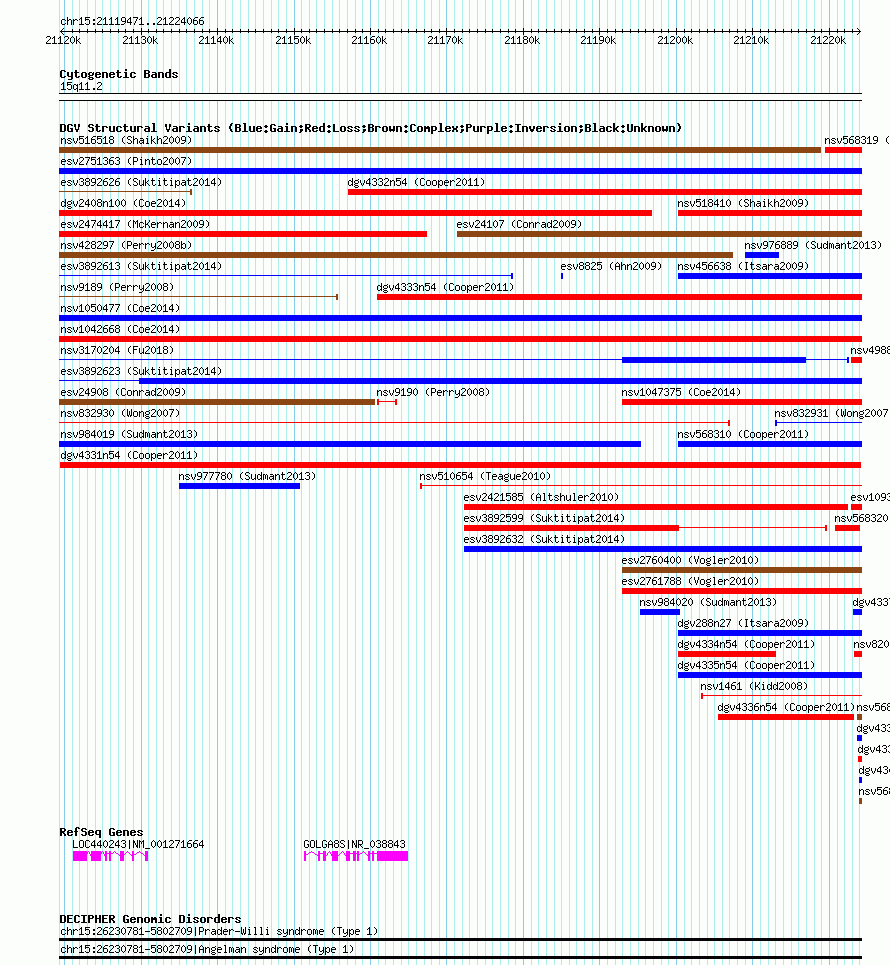
Task: Click esv2421585 (Altshuler2010) variant label
Action: [541, 497]
